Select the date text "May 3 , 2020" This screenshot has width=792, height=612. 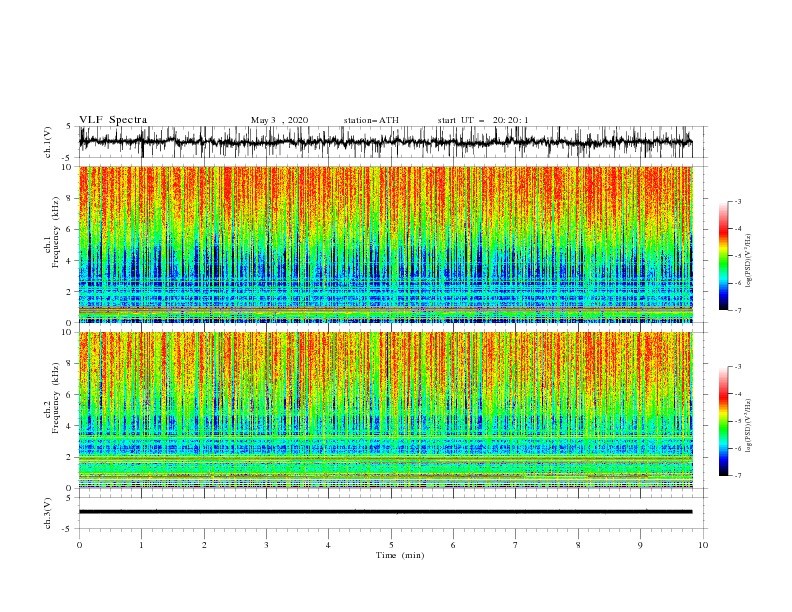279,120
